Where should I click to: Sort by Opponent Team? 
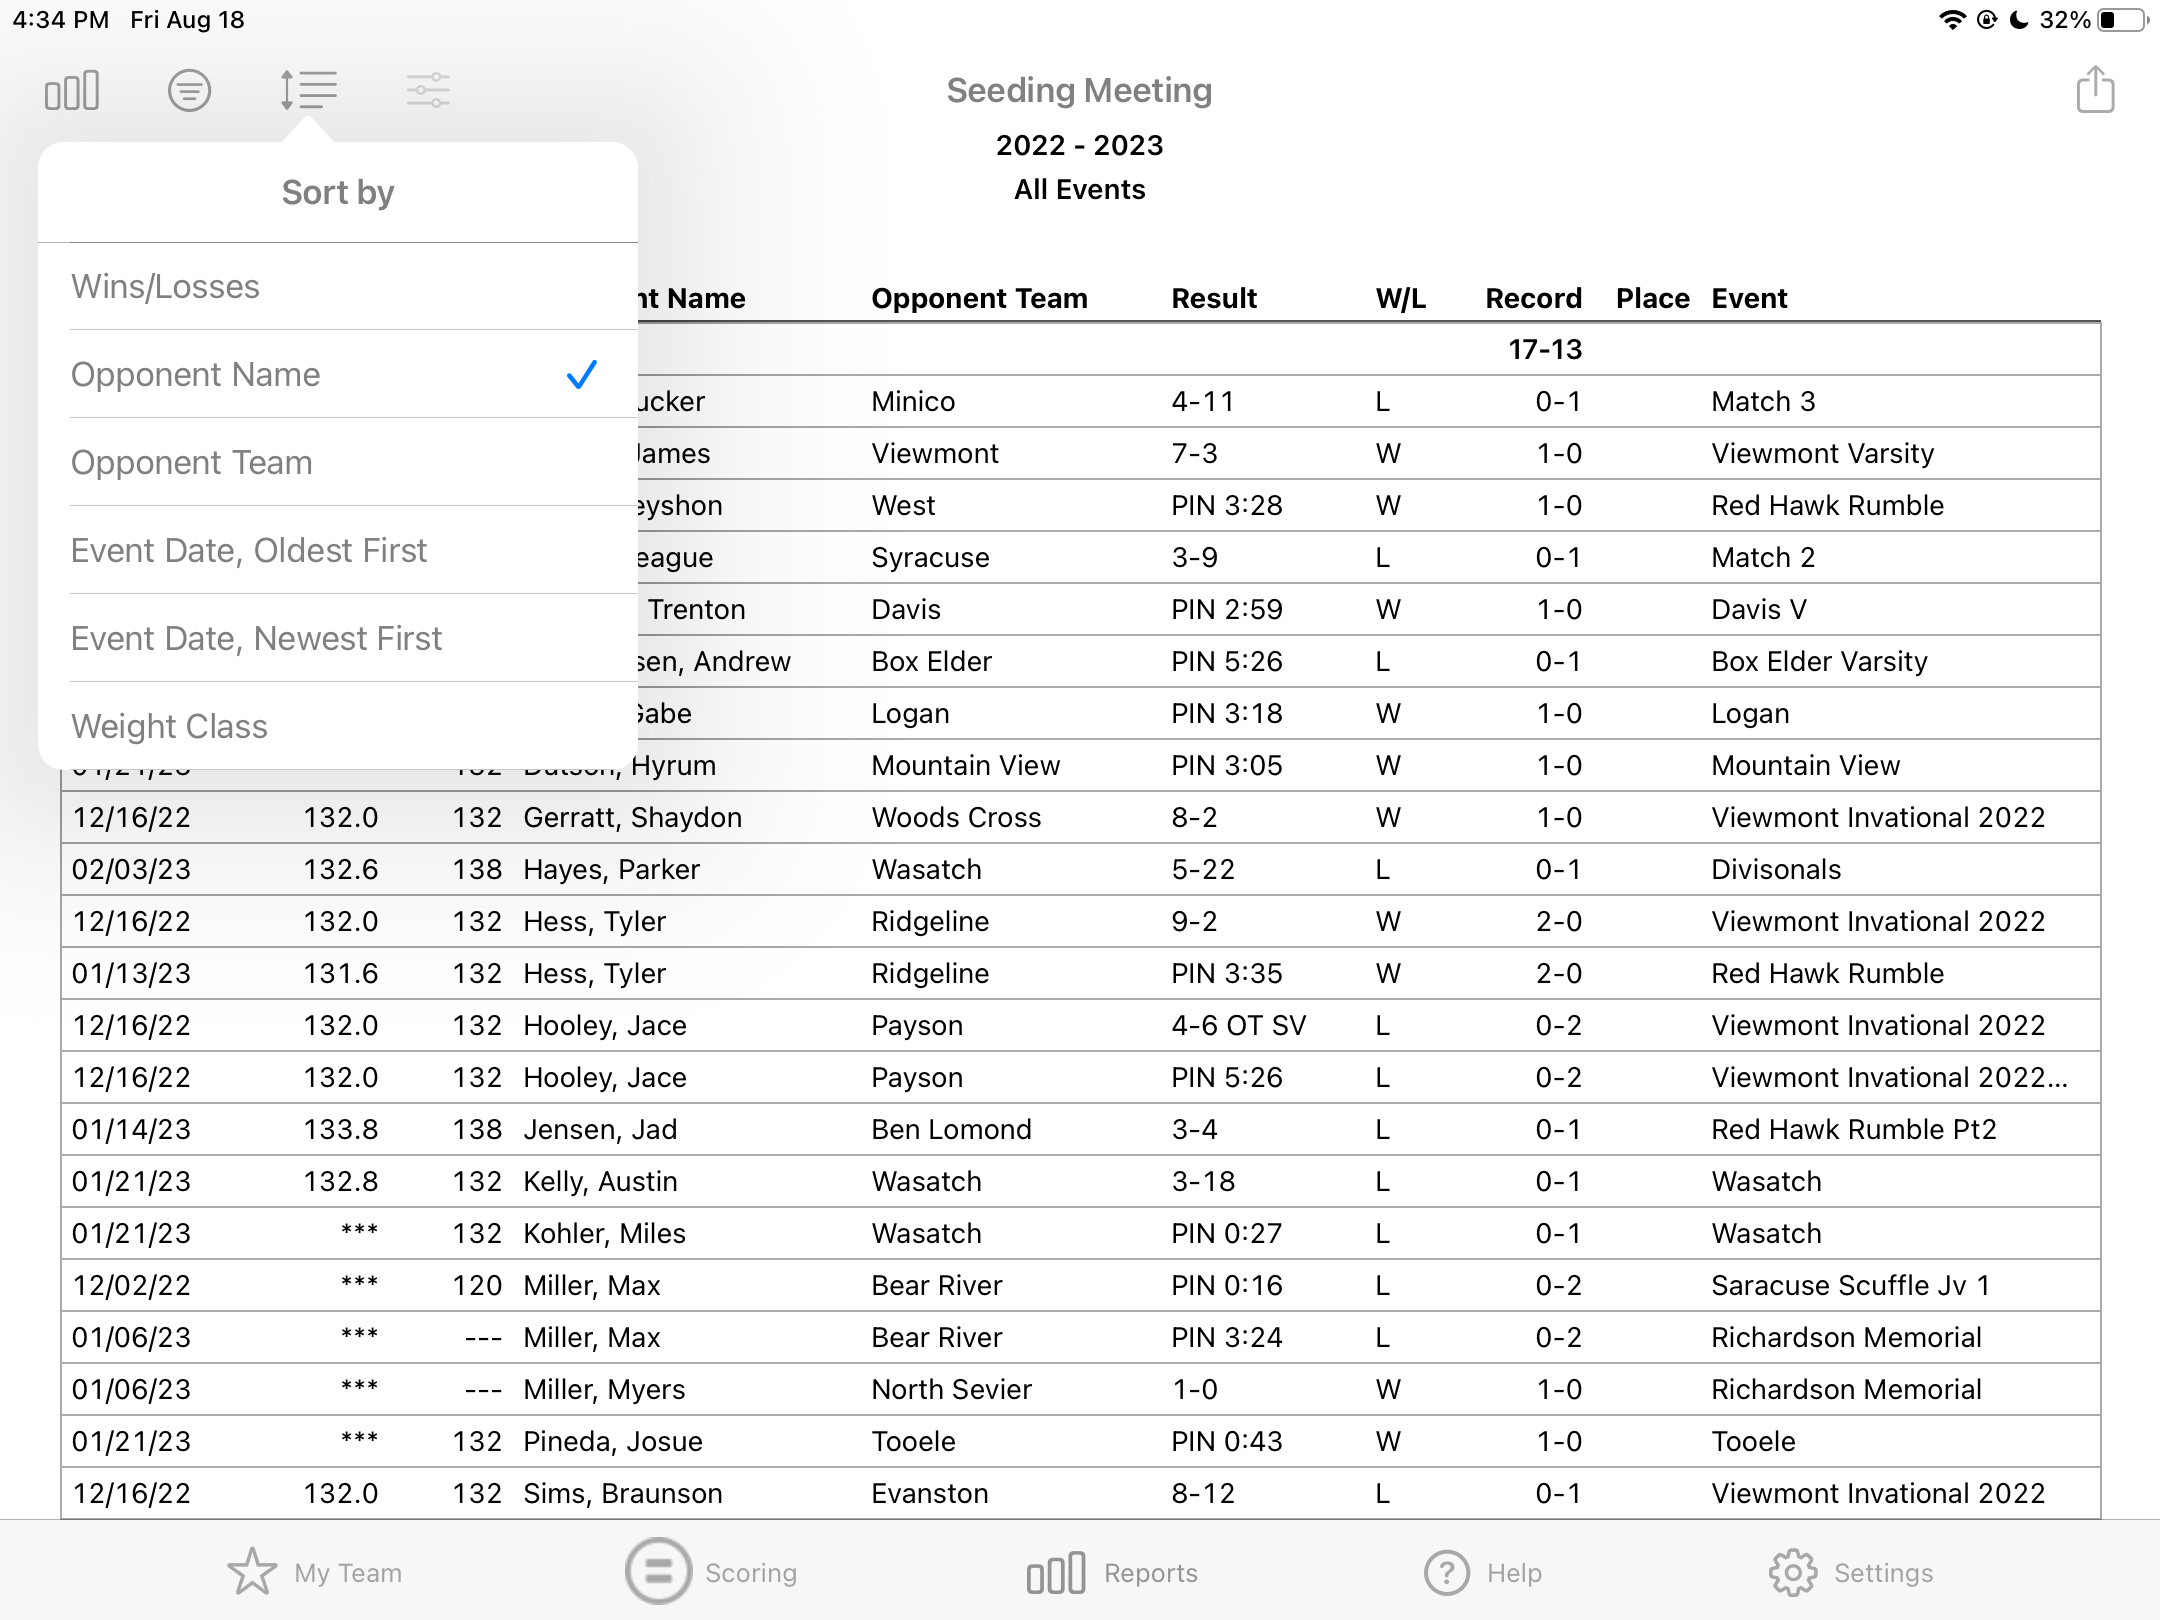click(x=338, y=463)
